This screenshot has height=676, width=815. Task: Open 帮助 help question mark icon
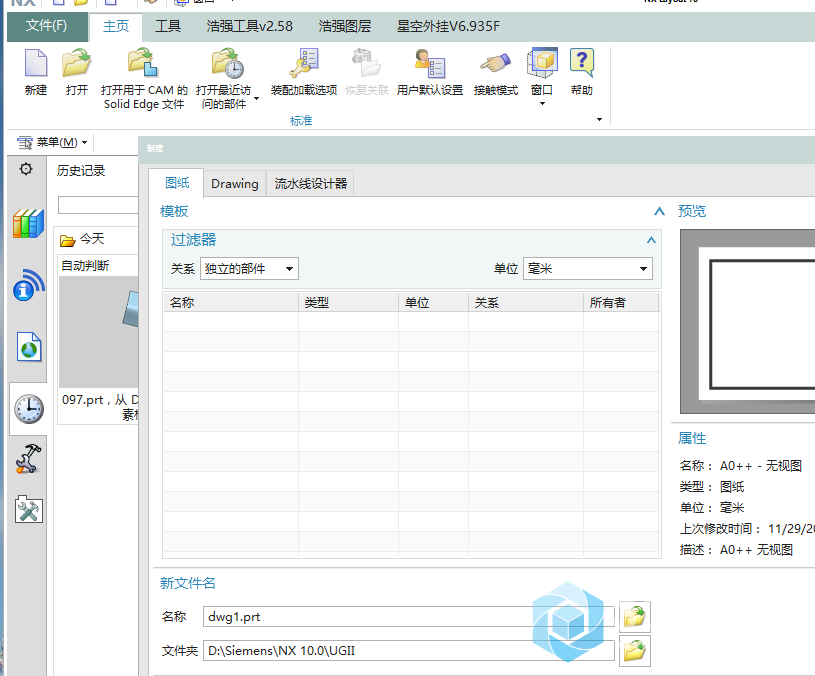click(x=582, y=62)
